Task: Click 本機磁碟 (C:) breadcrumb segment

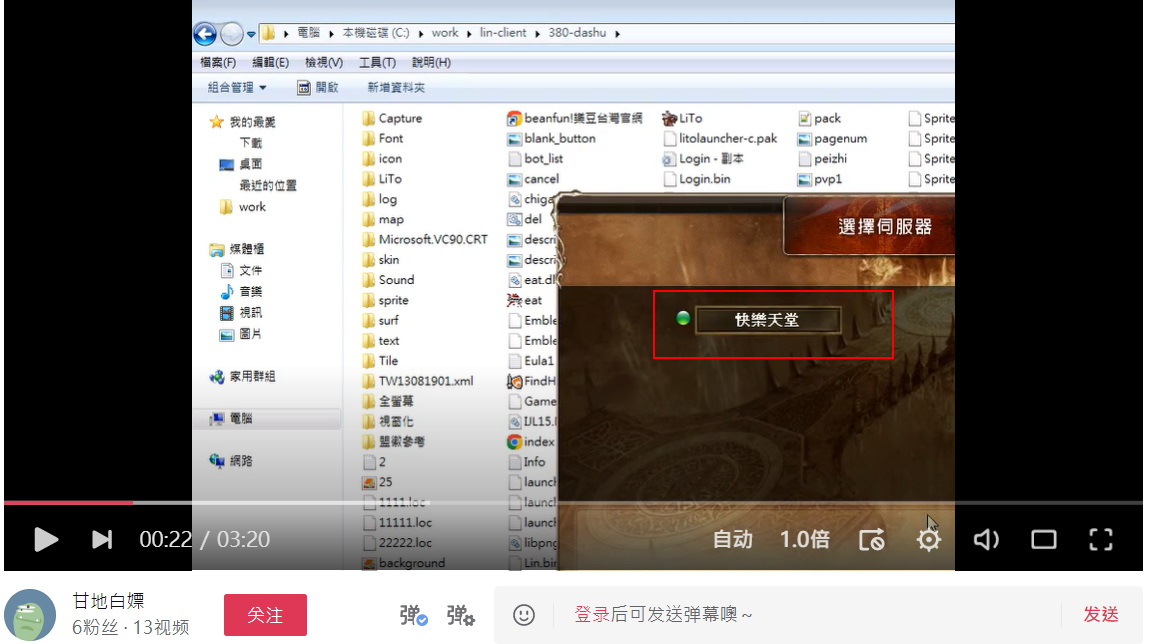Action: coord(376,33)
